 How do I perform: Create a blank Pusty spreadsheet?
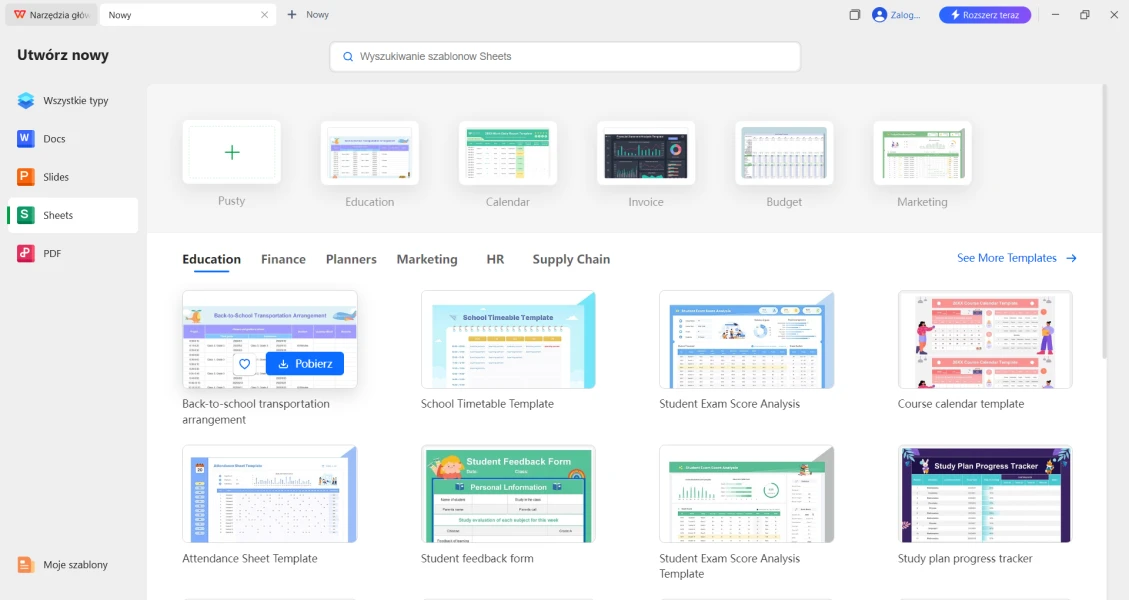pyautogui.click(x=232, y=153)
